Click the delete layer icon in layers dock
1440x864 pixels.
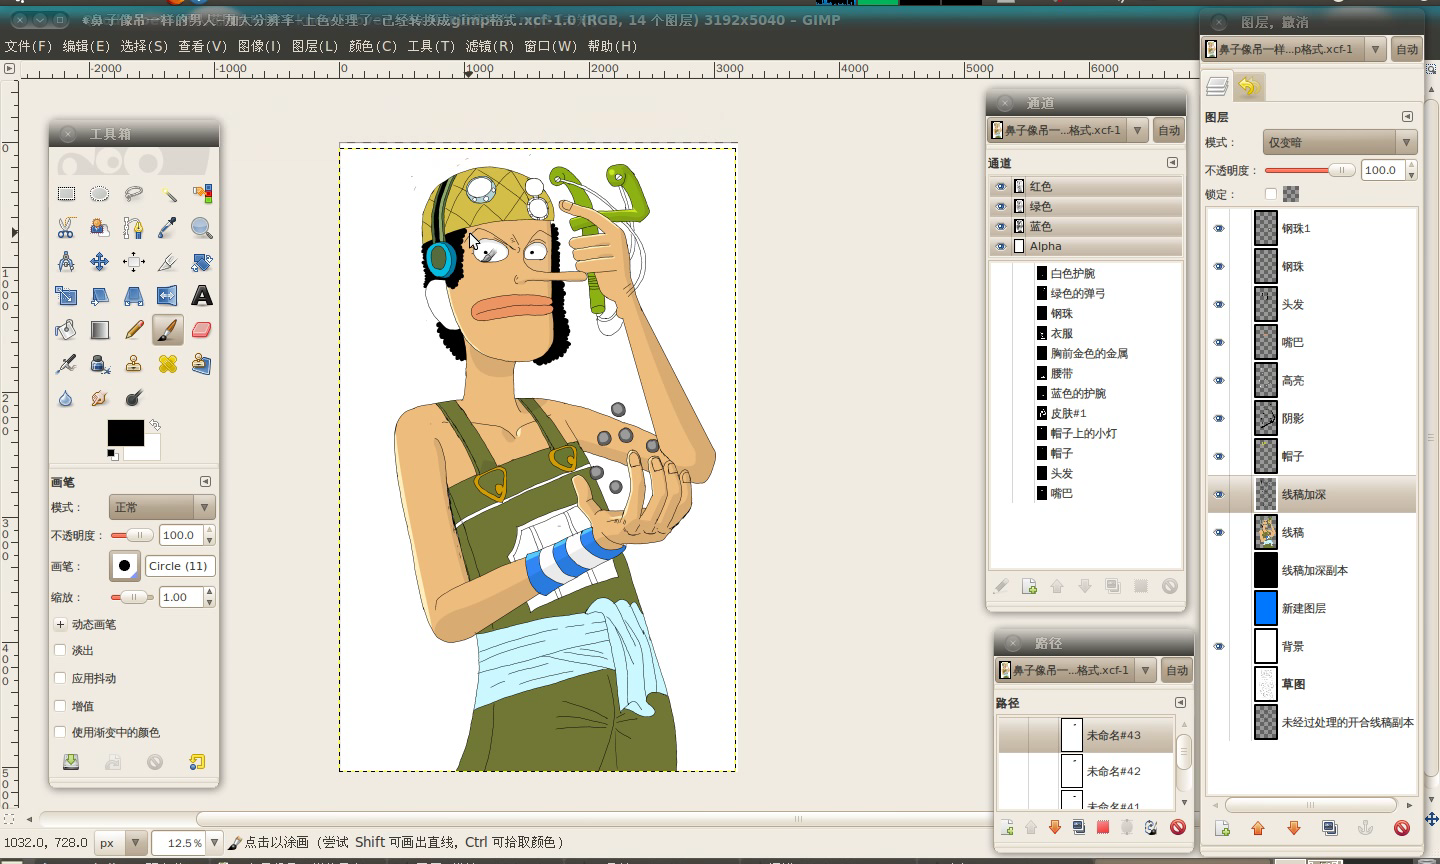1401,828
